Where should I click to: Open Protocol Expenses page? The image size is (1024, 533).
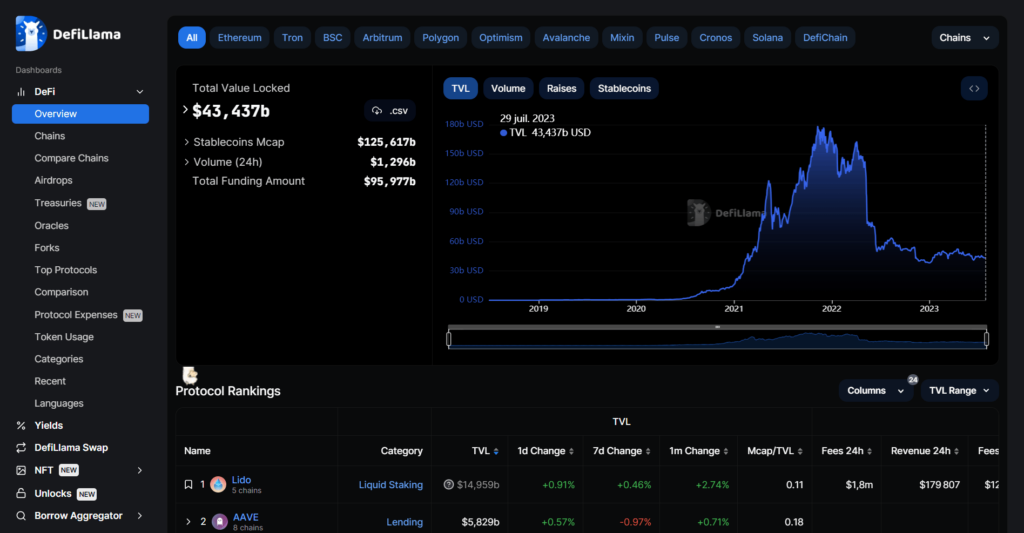pyautogui.click(x=76, y=315)
